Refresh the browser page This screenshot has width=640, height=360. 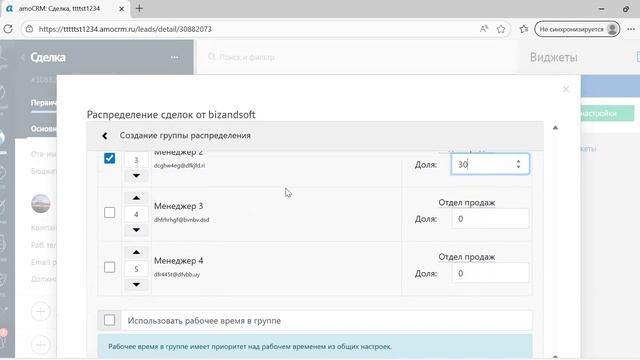pyautogui.click(x=8, y=29)
